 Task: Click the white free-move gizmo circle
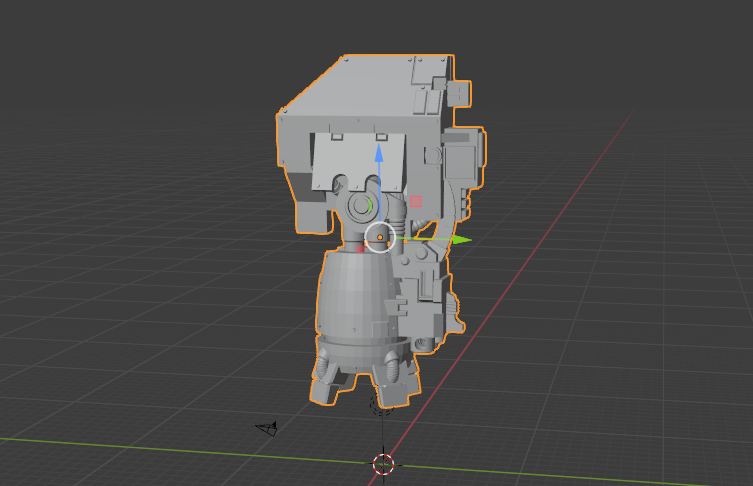pos(380,237)
